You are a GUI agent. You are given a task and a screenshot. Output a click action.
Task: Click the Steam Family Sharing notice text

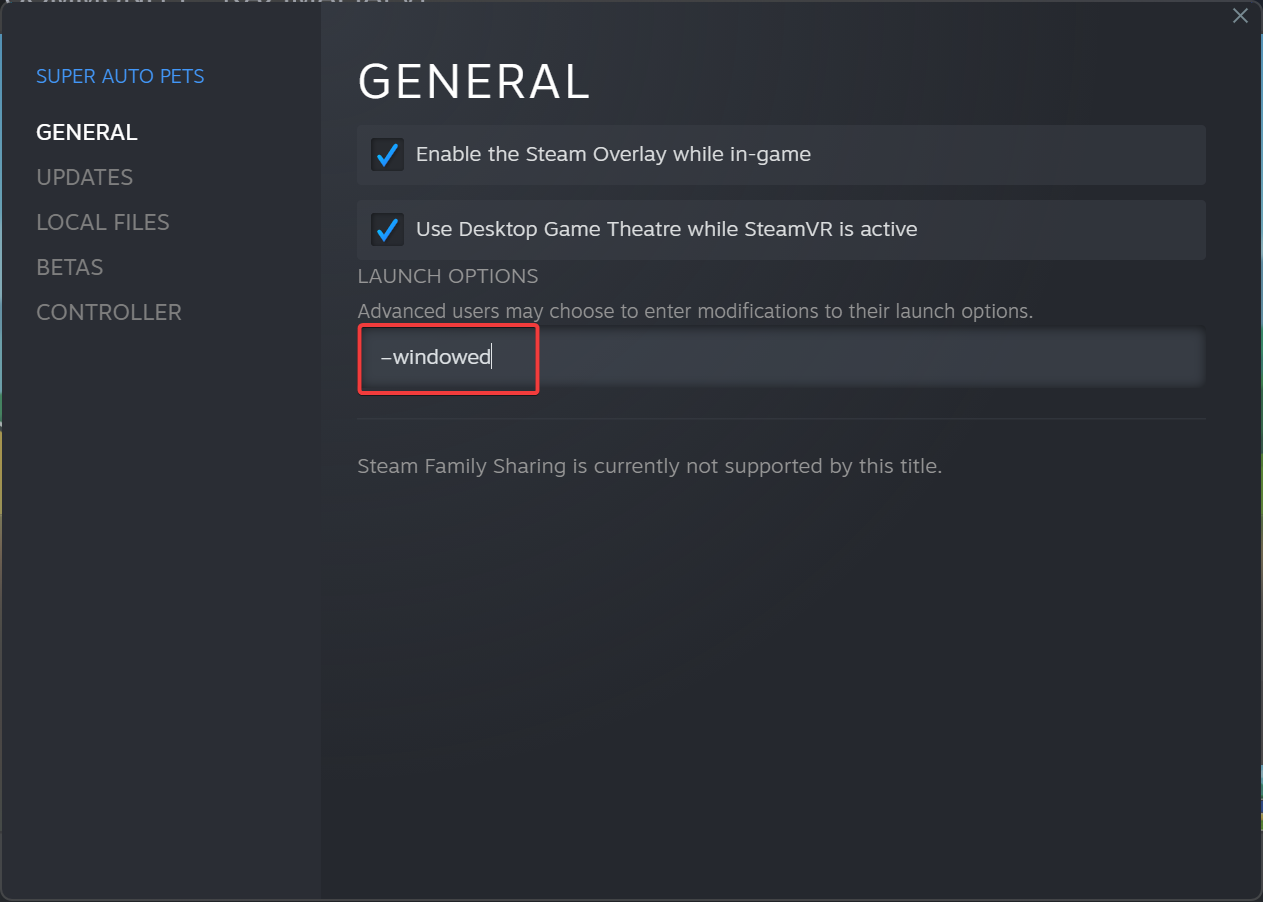coord(650,466)
